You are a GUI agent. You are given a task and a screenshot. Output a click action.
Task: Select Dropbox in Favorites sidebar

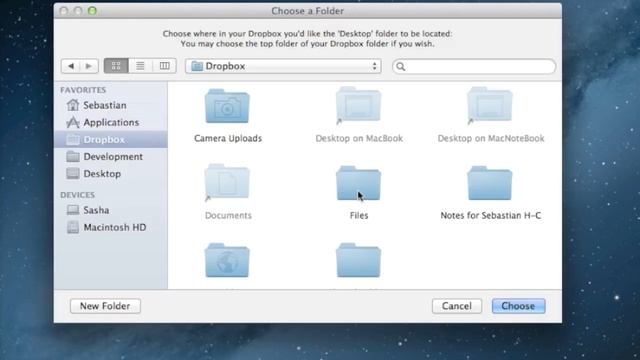point(111,140)
